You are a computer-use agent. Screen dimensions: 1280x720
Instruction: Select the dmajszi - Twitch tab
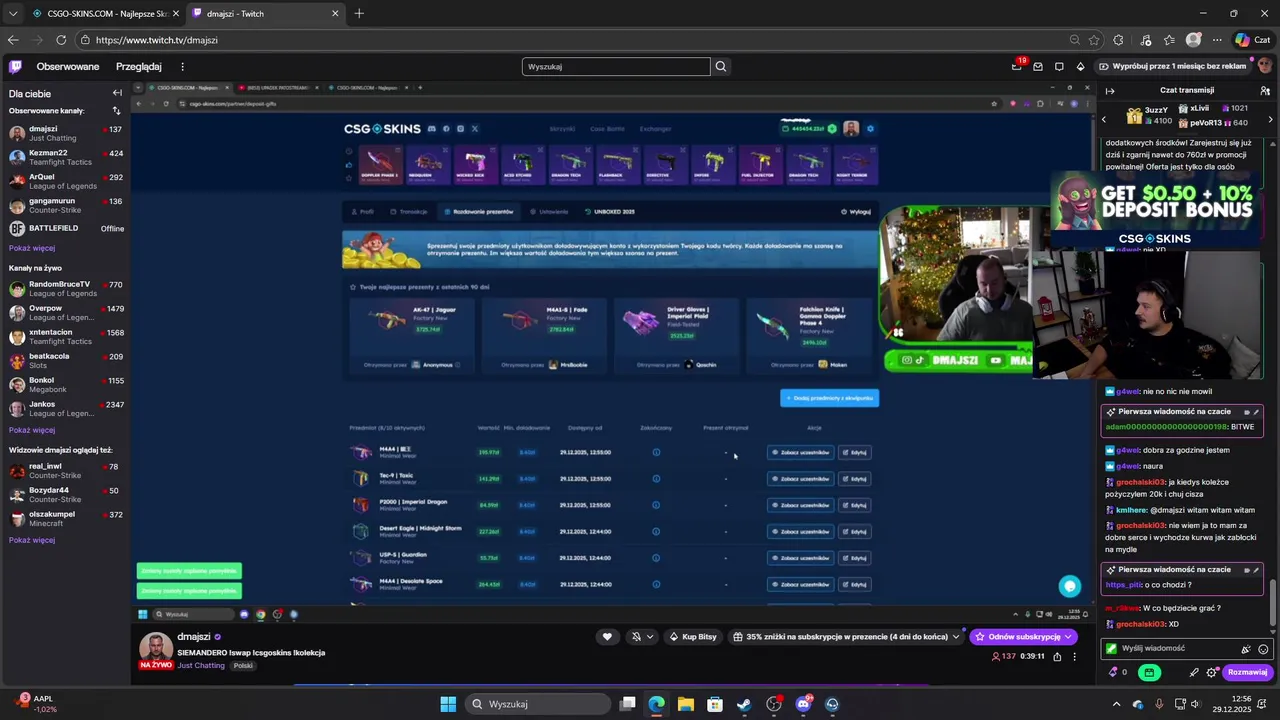click(265, 13)
